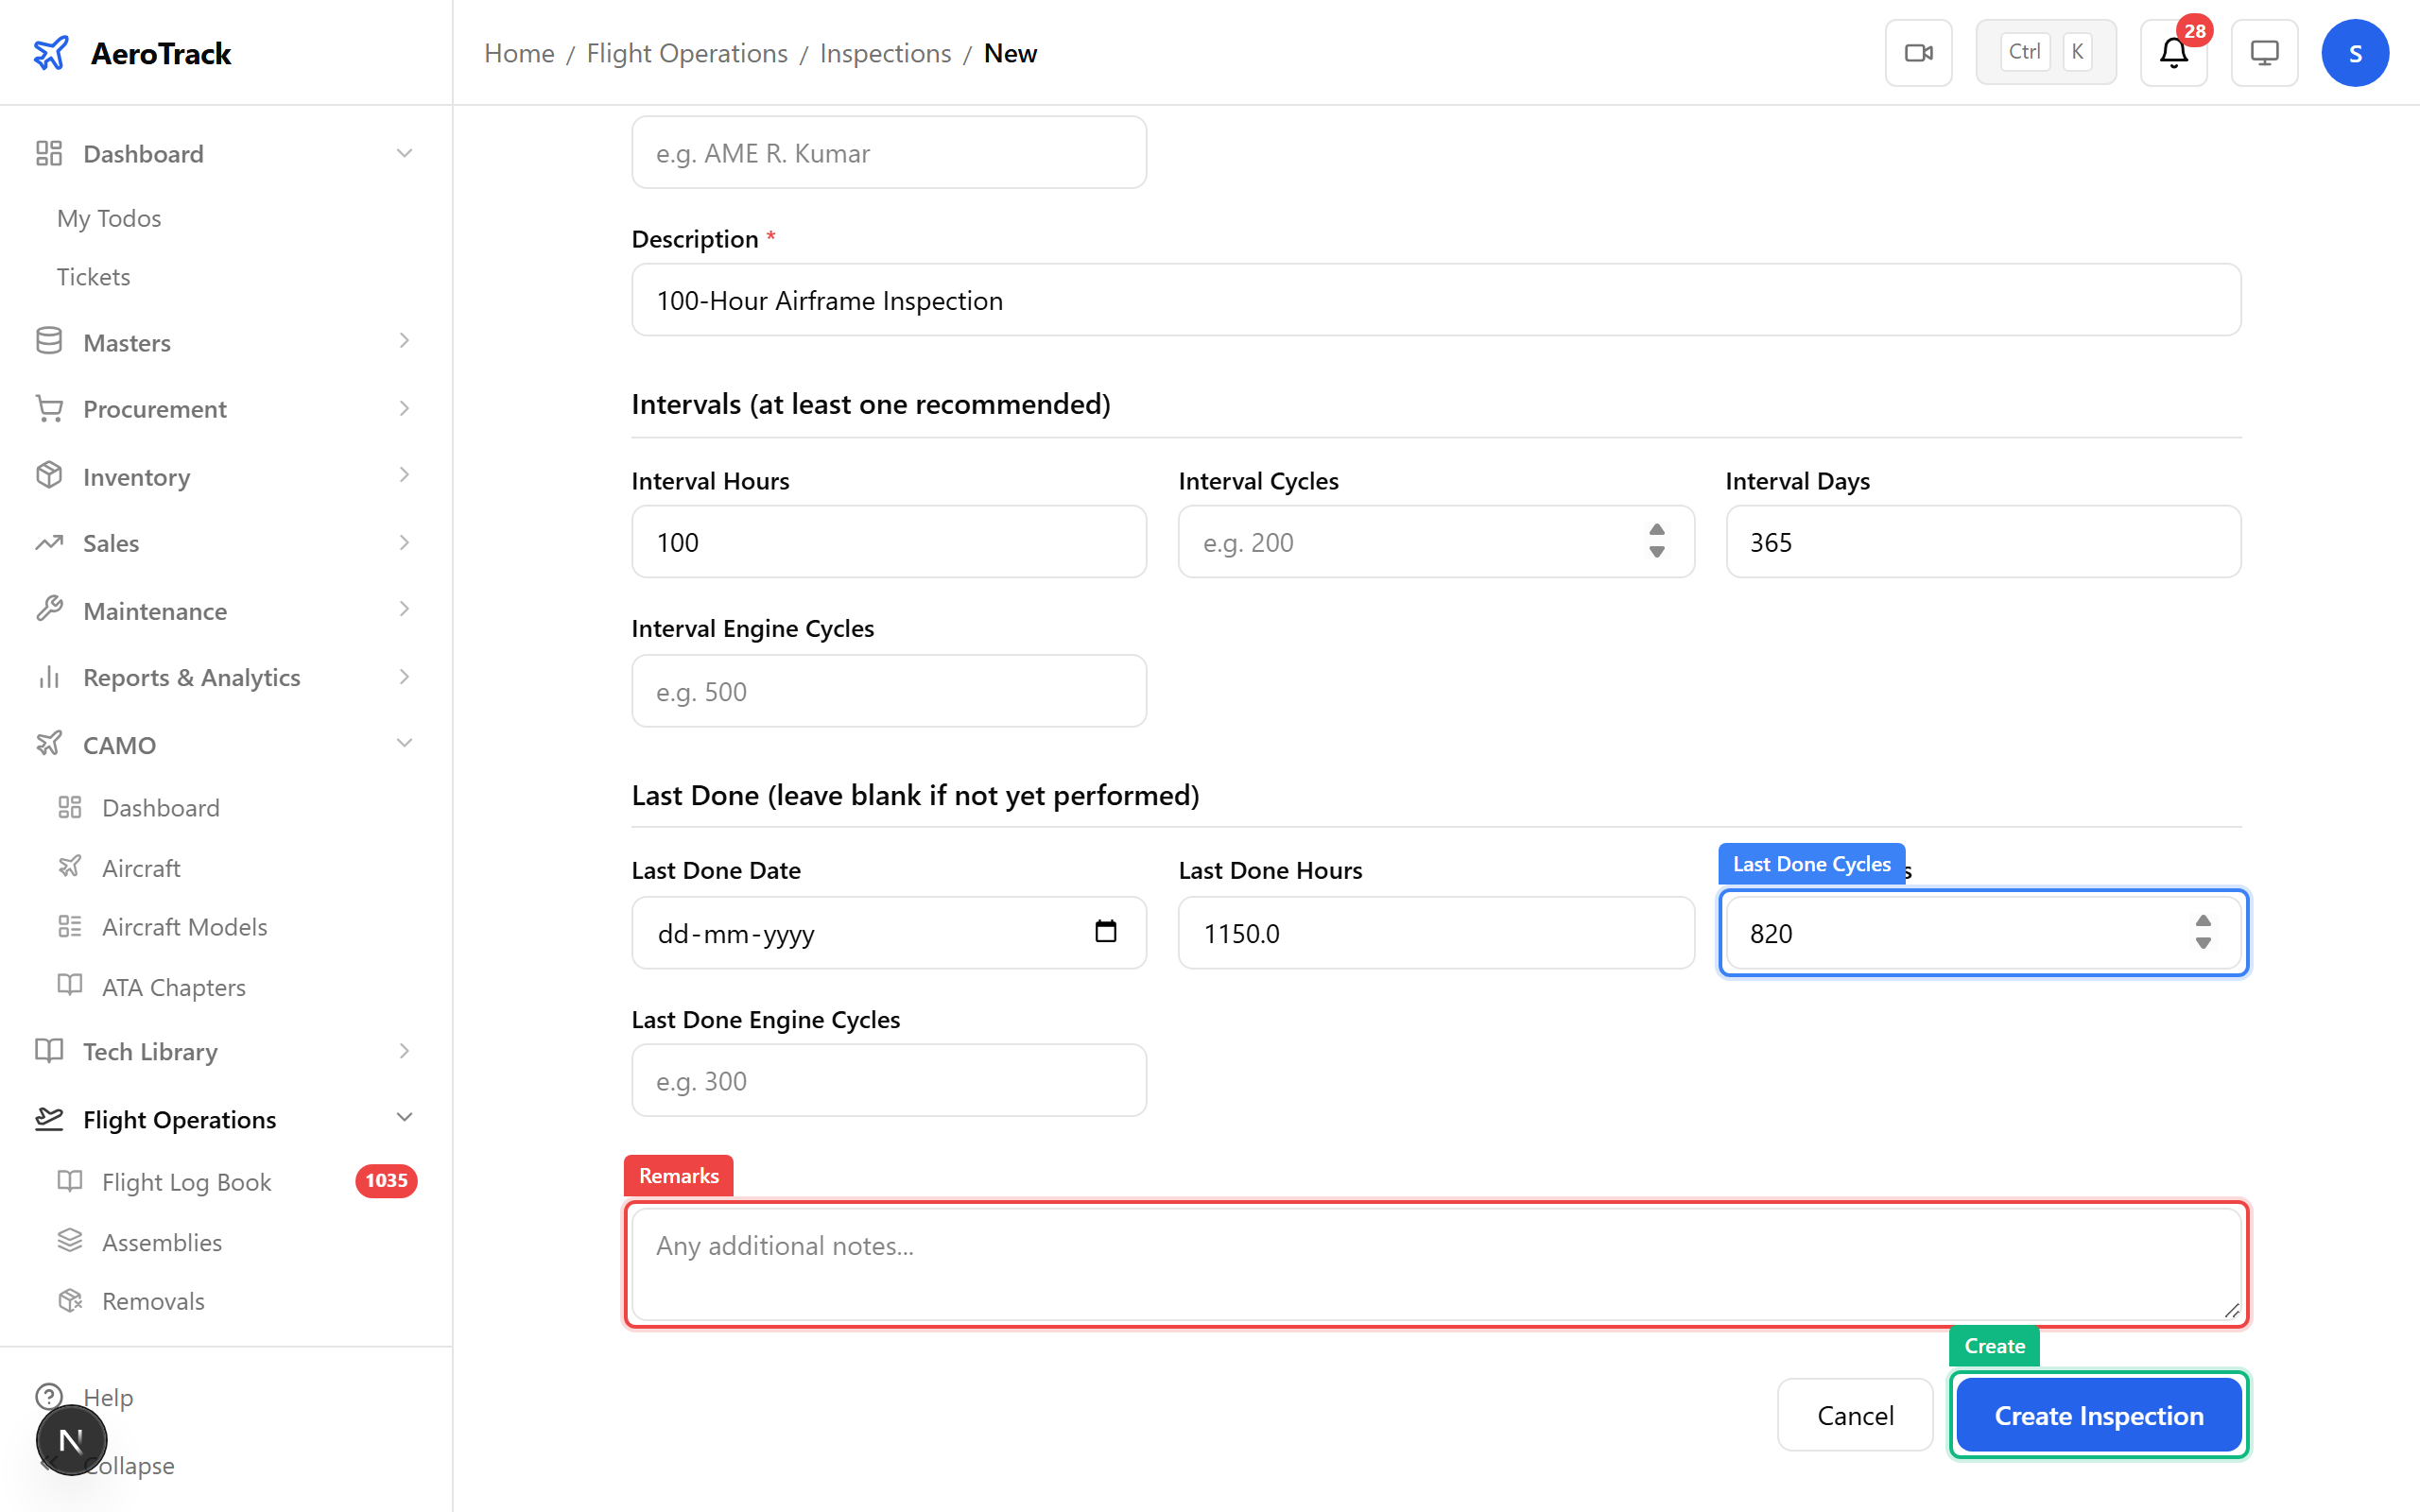Click the Remarks notes text area
The image size is (2420, 1512).
click(1435, 1263)
